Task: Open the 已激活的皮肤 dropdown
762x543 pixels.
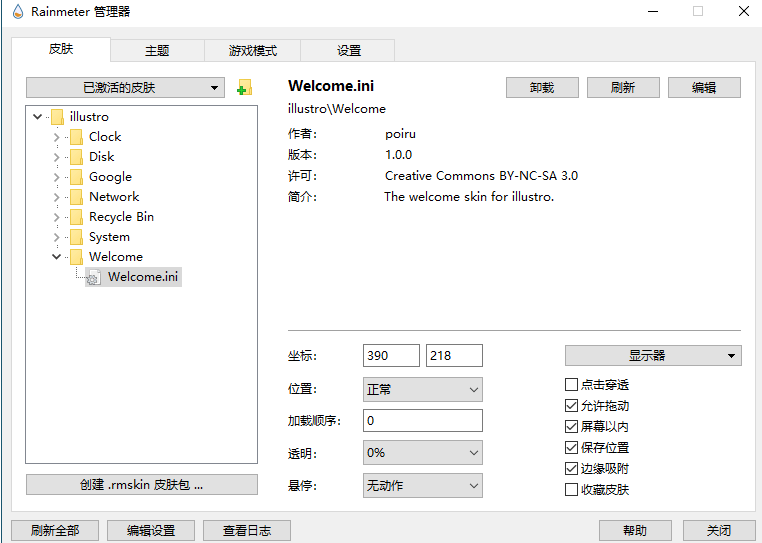Action: [x=125, y=88]
